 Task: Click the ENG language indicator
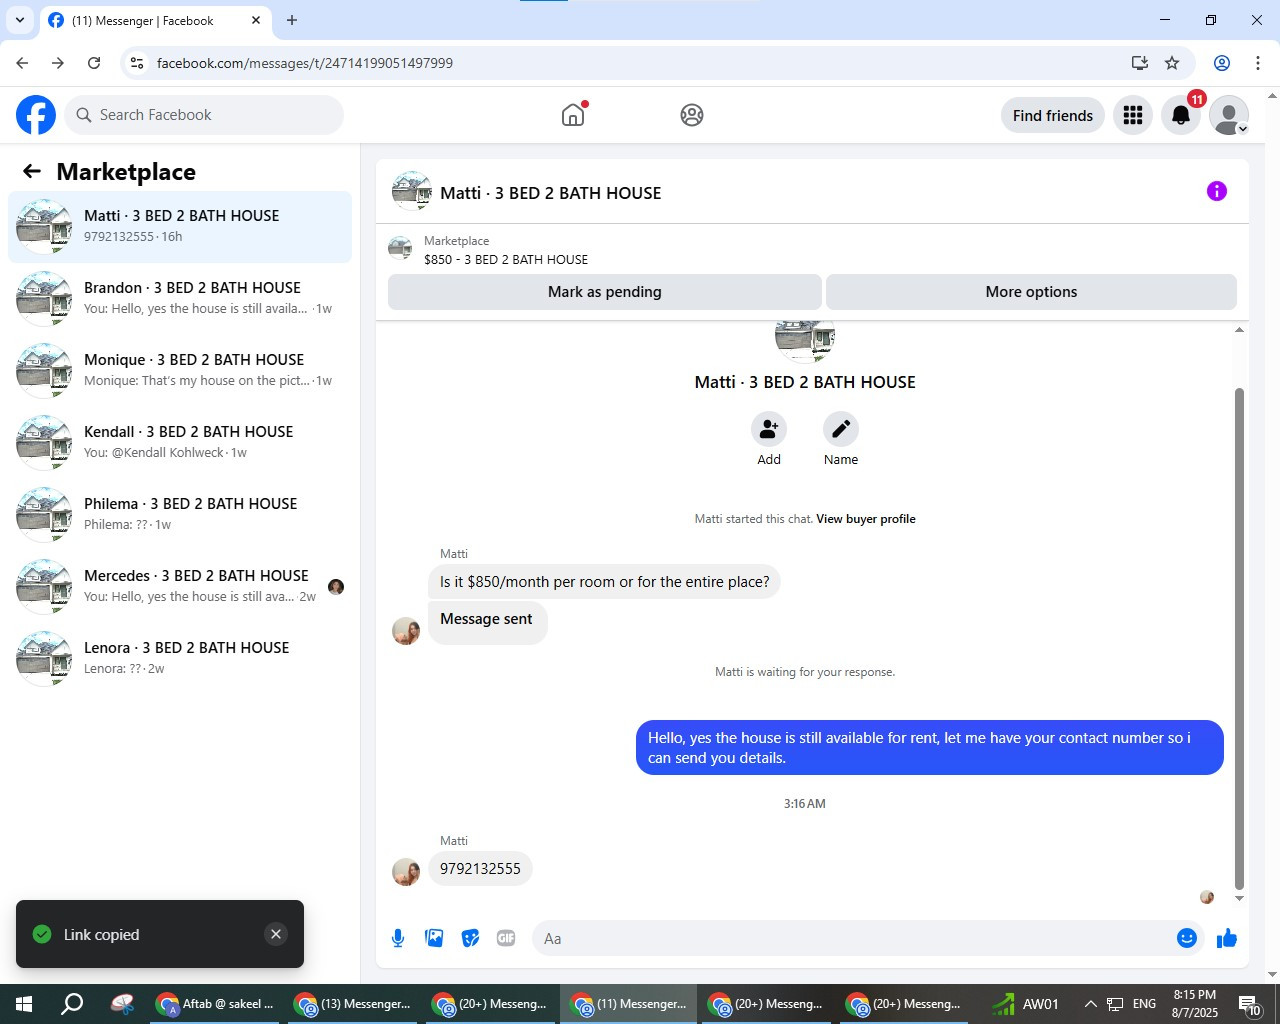point(1145,1004)
